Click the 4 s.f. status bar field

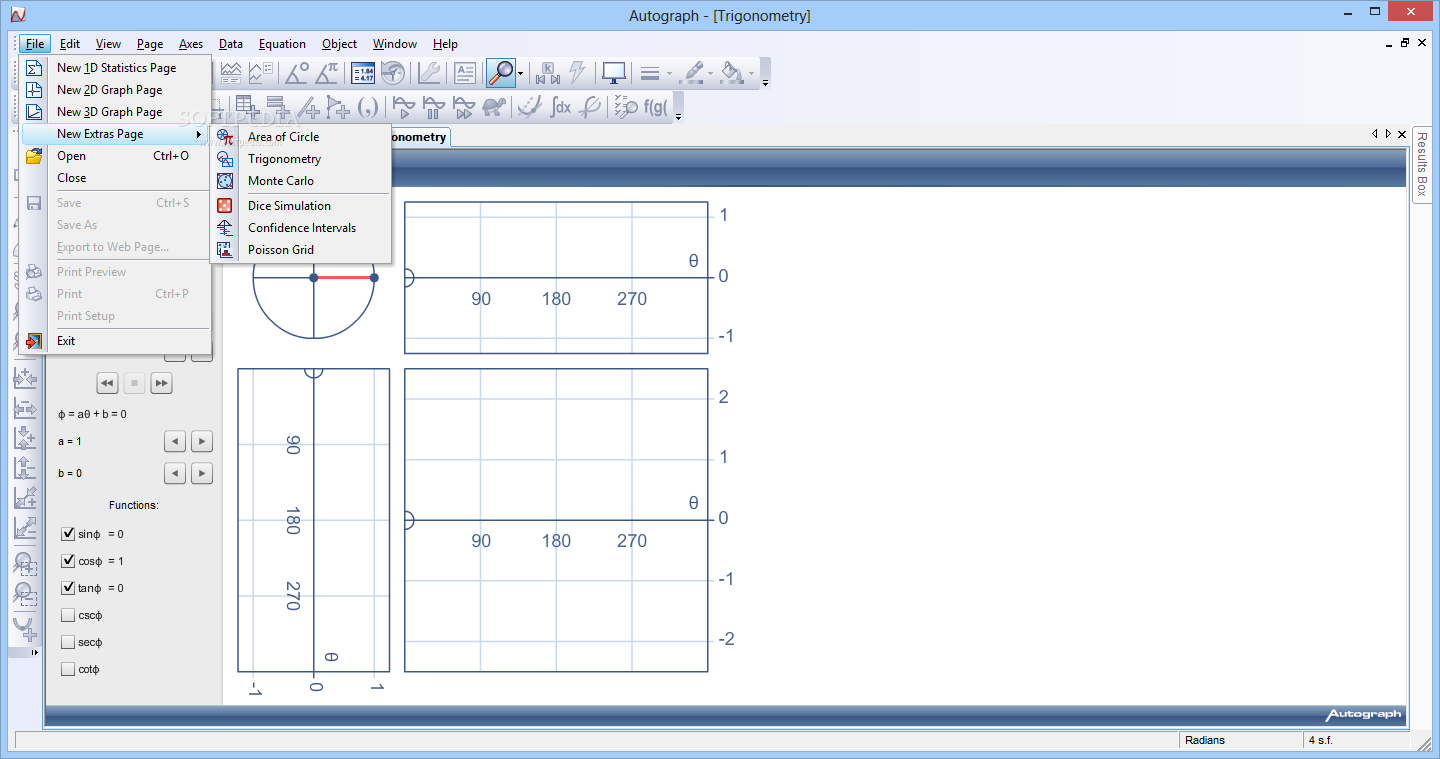(x=1356, y=741)
